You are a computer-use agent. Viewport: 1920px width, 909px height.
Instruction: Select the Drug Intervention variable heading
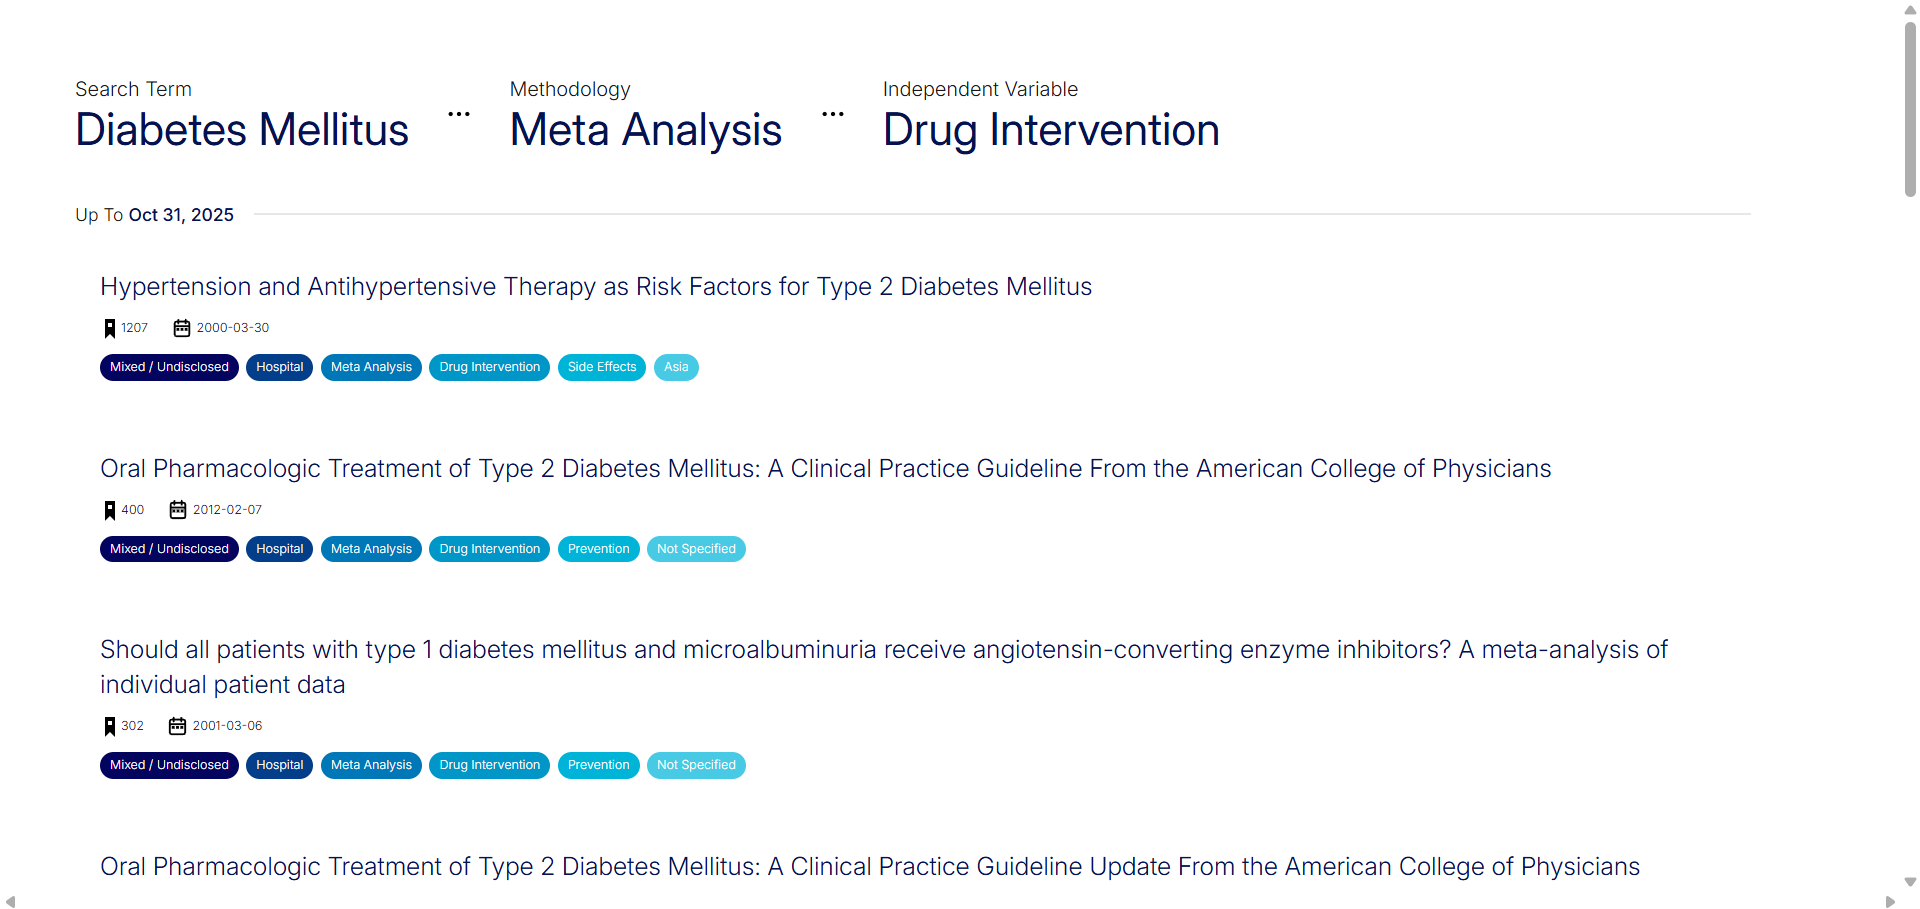1051,131
